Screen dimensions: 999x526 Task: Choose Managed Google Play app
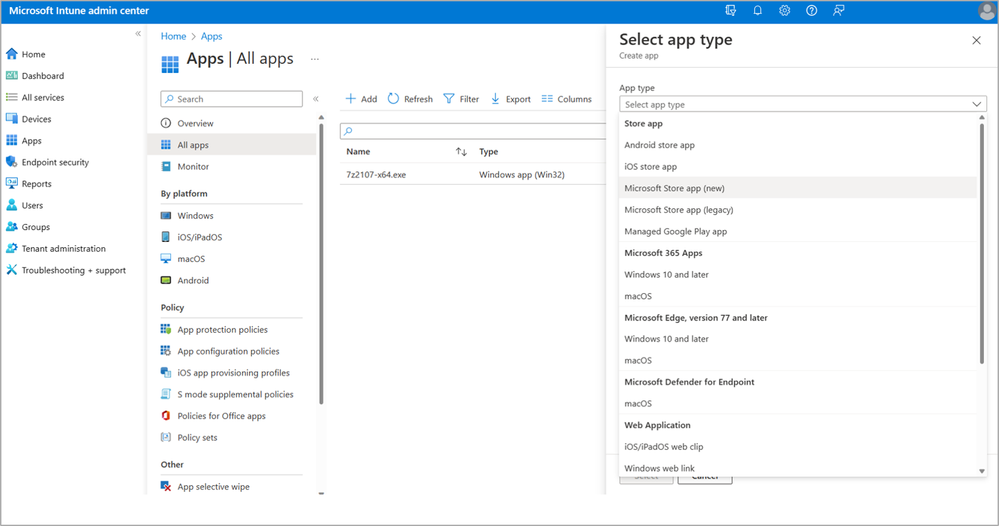coord(798,231)
